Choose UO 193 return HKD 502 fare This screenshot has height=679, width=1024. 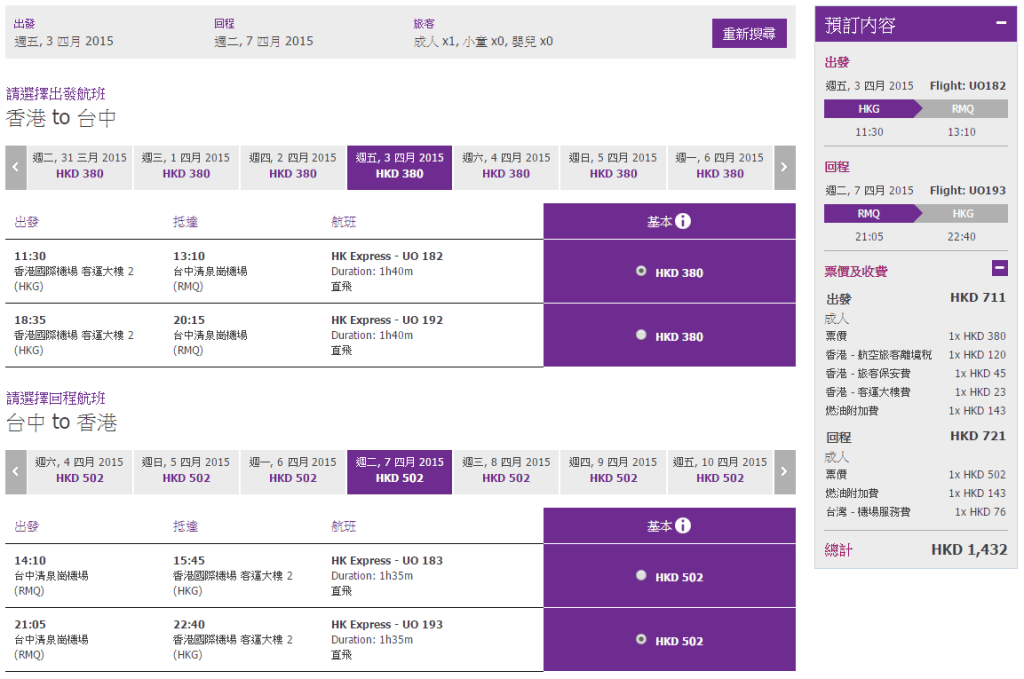641,640
